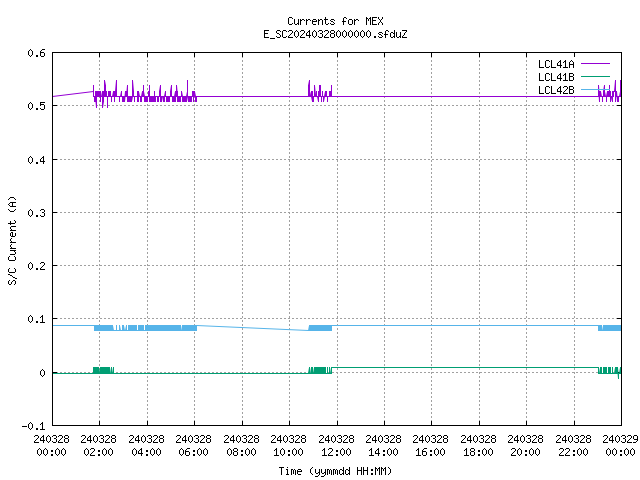Click the blue LCL42B legend line sample
This screenshot has height=480, width=640.
tap(595, 90)
